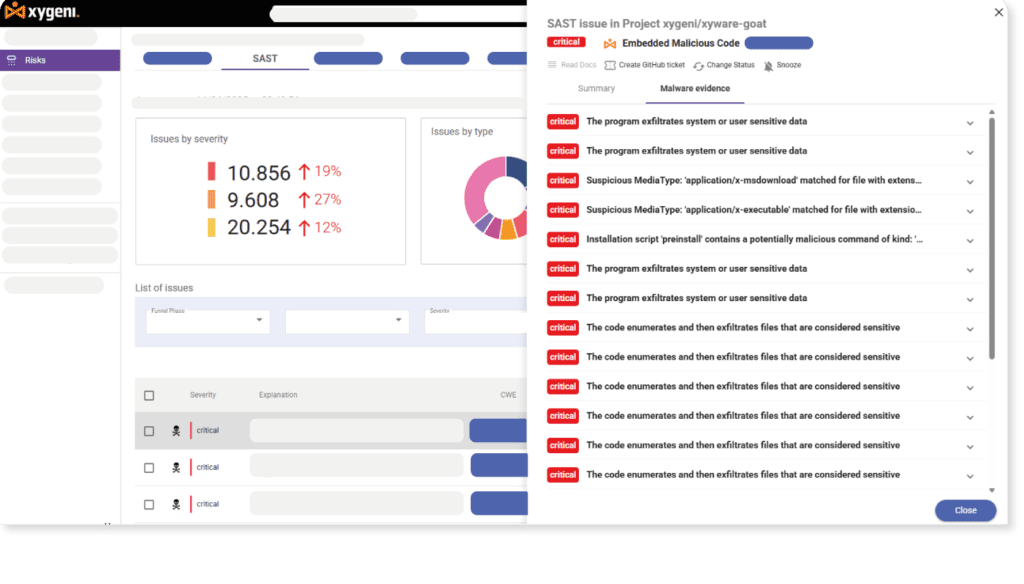The width and height of the screenshot is (1024, 584).
Task: Expand the 'preinstall' installation script evidence row
Action: tap(969, 240)
